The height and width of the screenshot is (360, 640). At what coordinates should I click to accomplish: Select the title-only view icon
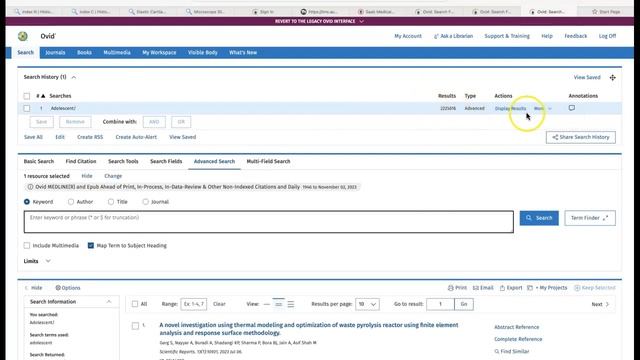pyautogui.click(x=267, y=304)
